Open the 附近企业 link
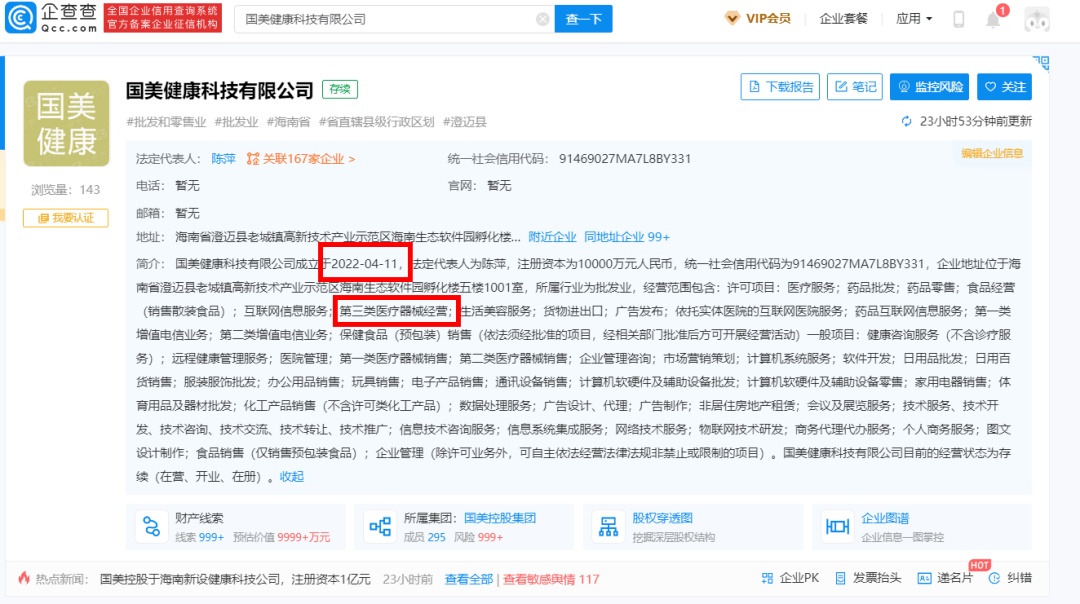This screenshot has height=604, width=1080. 552,237
